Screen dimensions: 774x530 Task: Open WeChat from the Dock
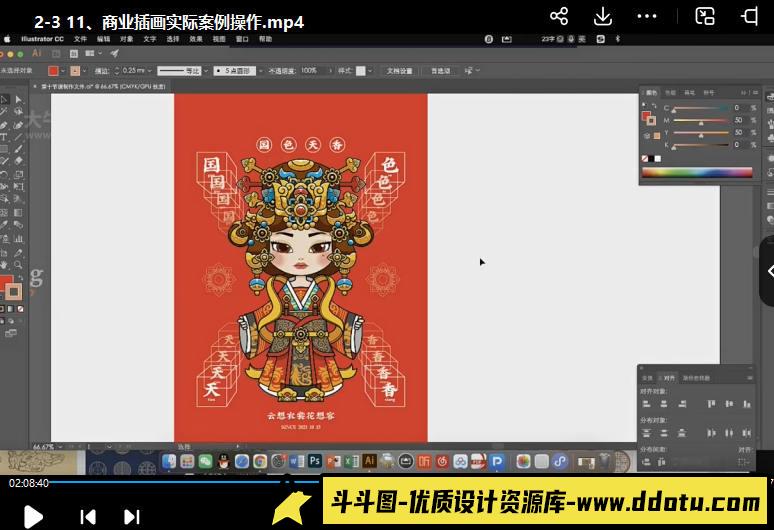205,461
